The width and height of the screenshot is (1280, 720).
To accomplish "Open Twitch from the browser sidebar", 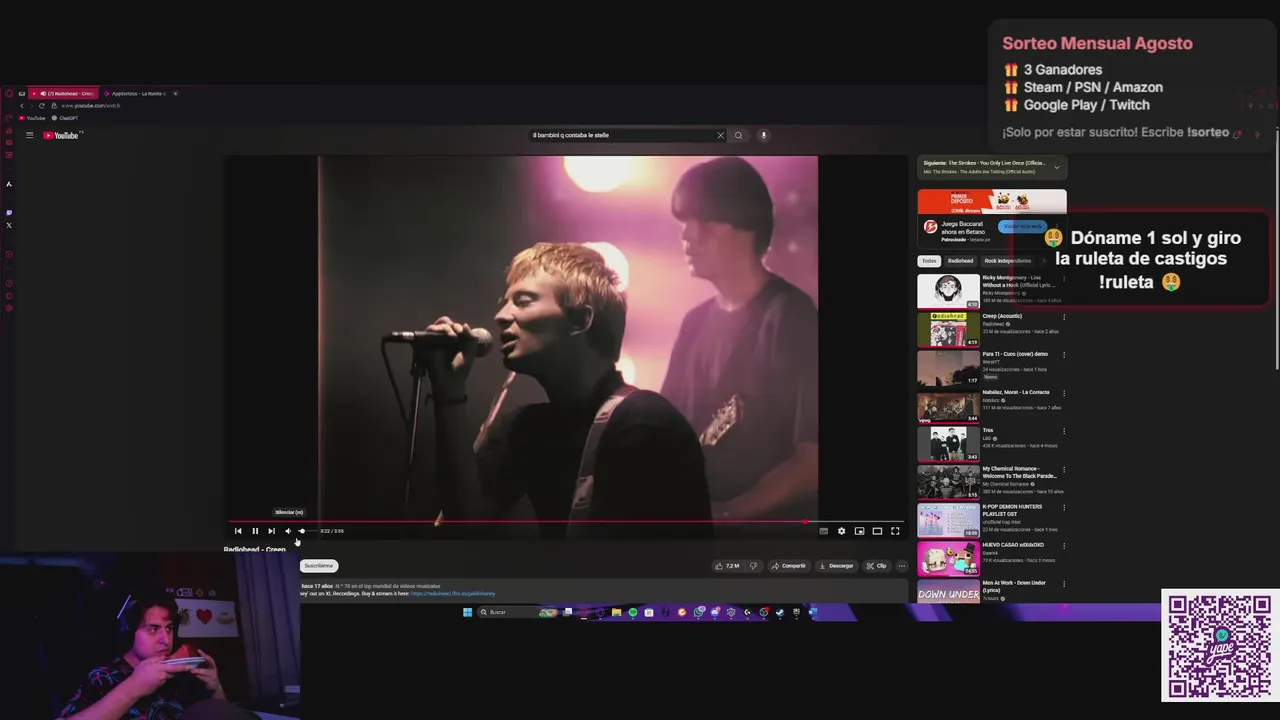I will 9,212.
